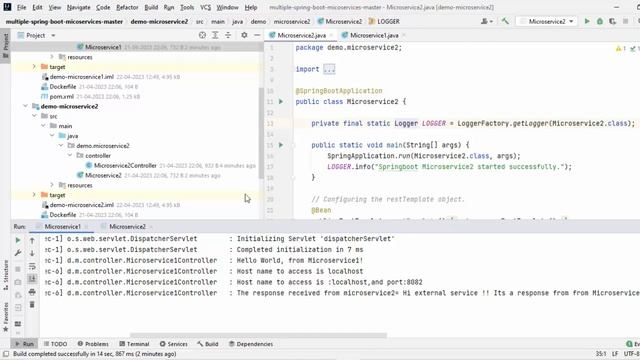
Task: Select the Microservice2 run tab
Action: click(x=127, y=227)
